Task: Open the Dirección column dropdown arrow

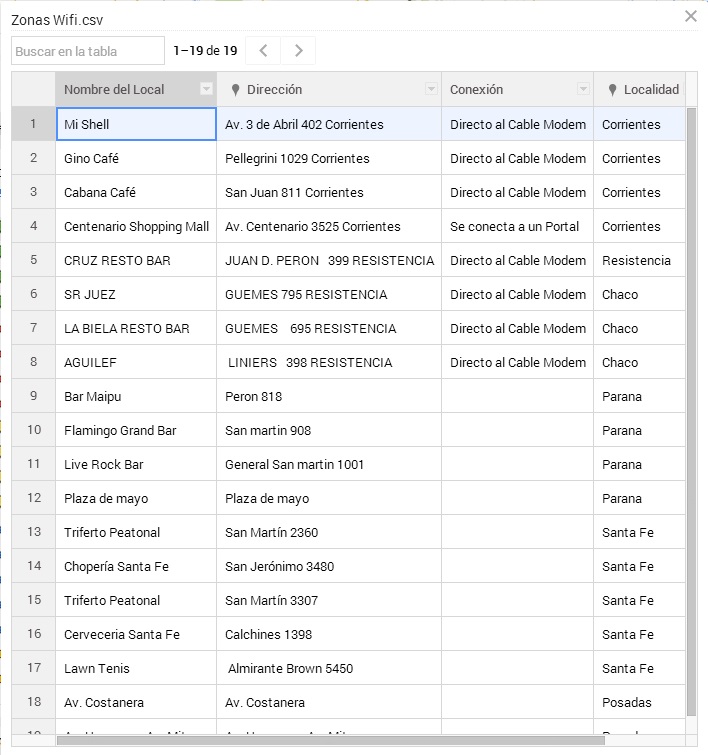Action: (x=431, y=89)
